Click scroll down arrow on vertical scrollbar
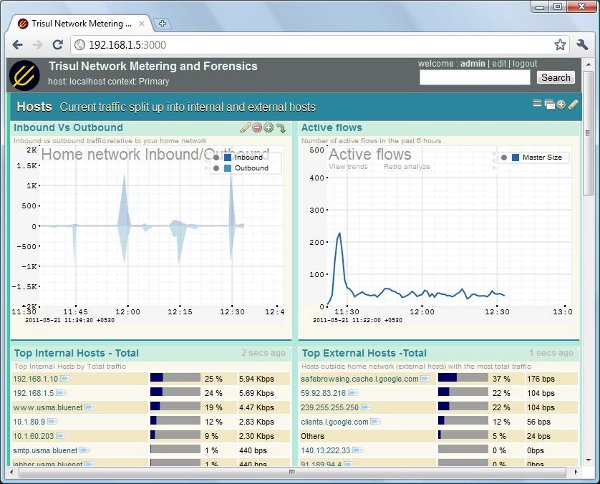Viewport: 600px width, 484px height. pyautogui.click(x=588, y=460)
